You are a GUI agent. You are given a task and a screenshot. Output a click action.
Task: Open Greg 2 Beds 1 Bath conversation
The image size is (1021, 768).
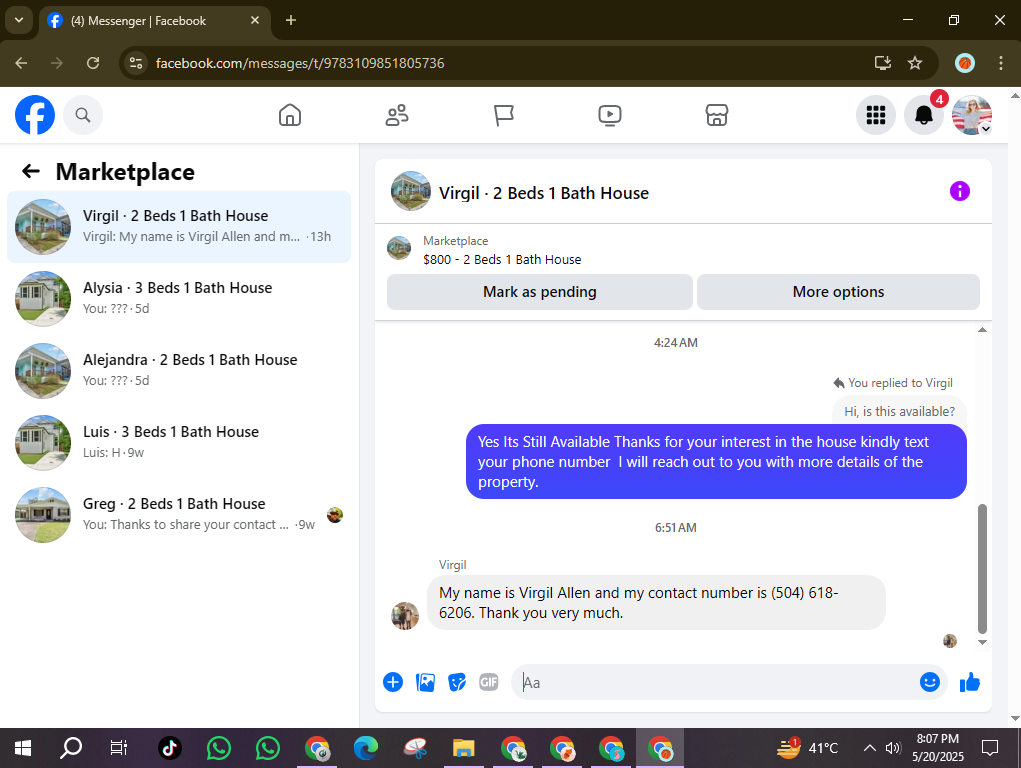tap(179, 515)
